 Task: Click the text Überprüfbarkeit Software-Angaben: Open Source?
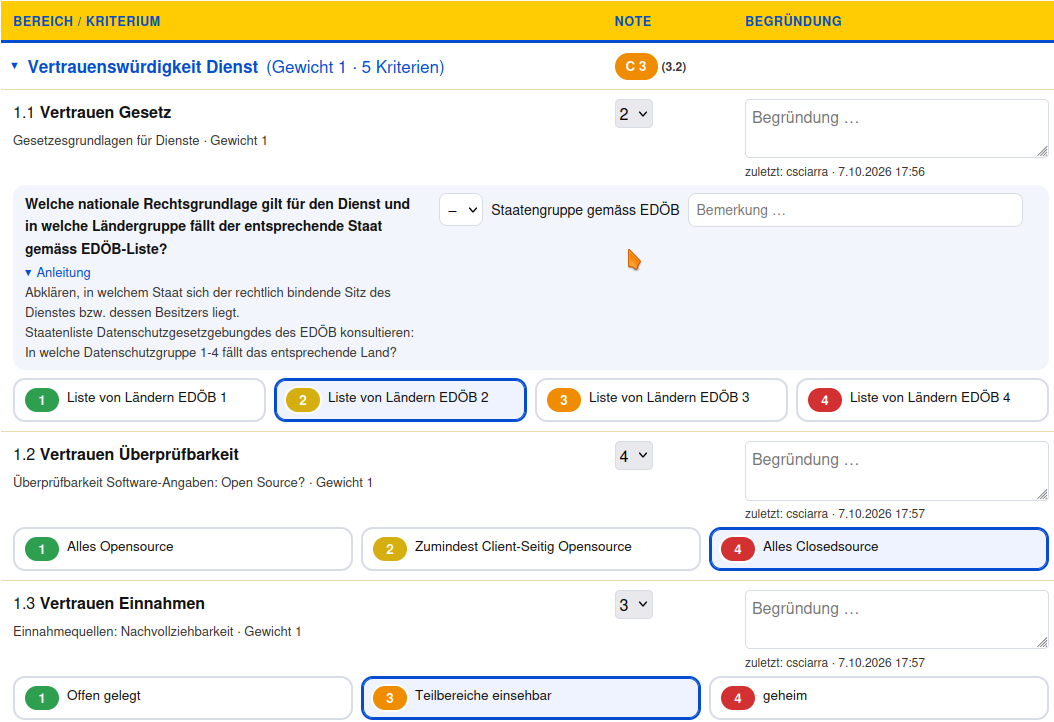[x=159, y=482]
